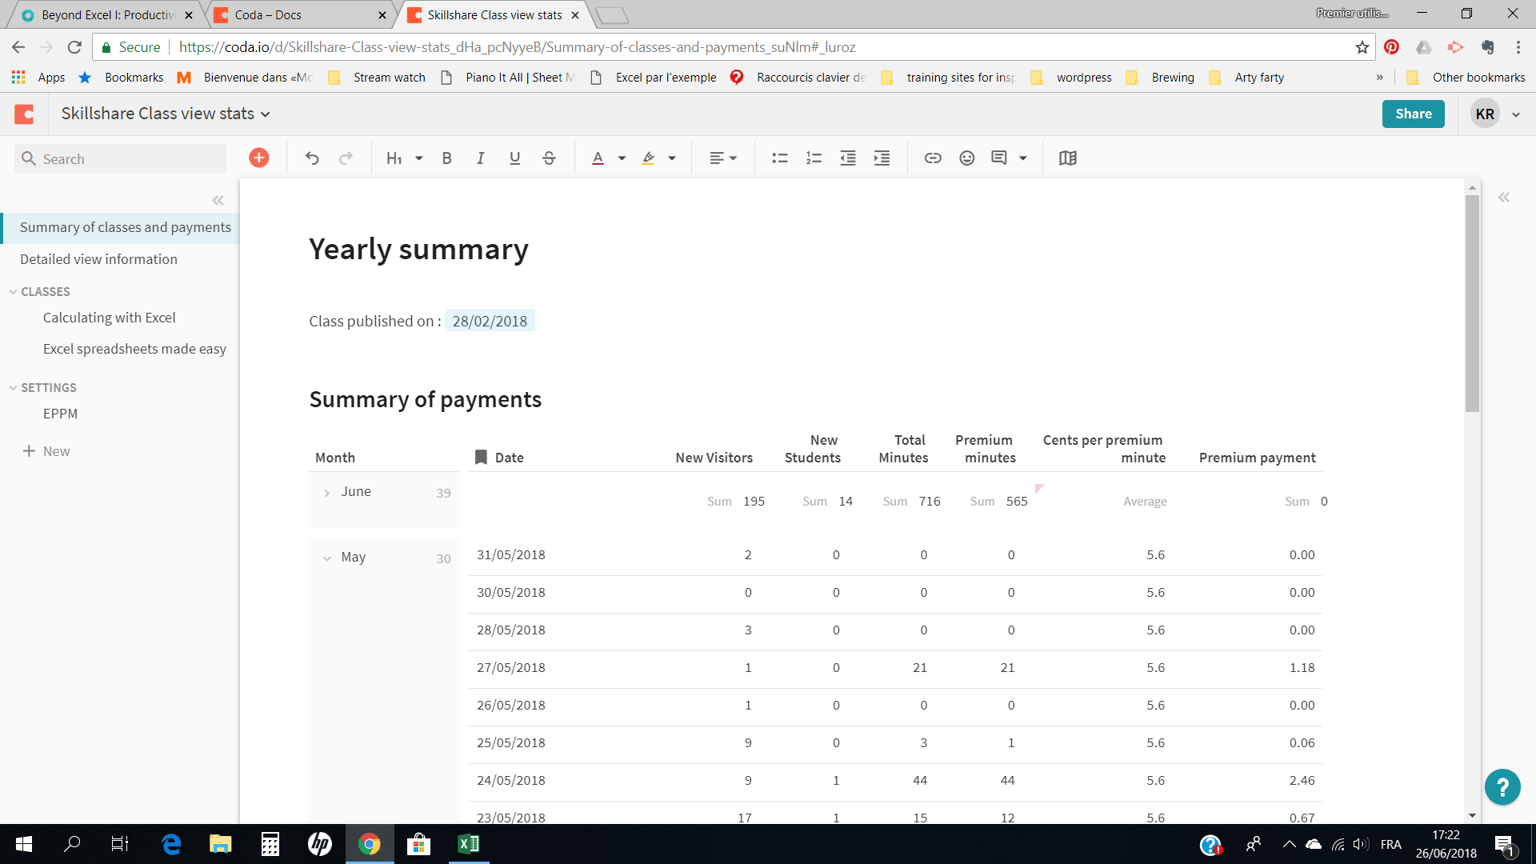This screenshot has width=1536, height=864.
Task: Toggle strikethrough formatting
Action: [549, 158]
